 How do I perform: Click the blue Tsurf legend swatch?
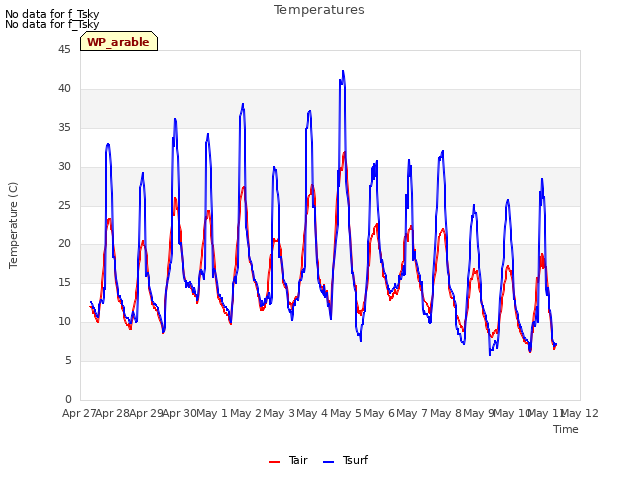coord(329,462)
